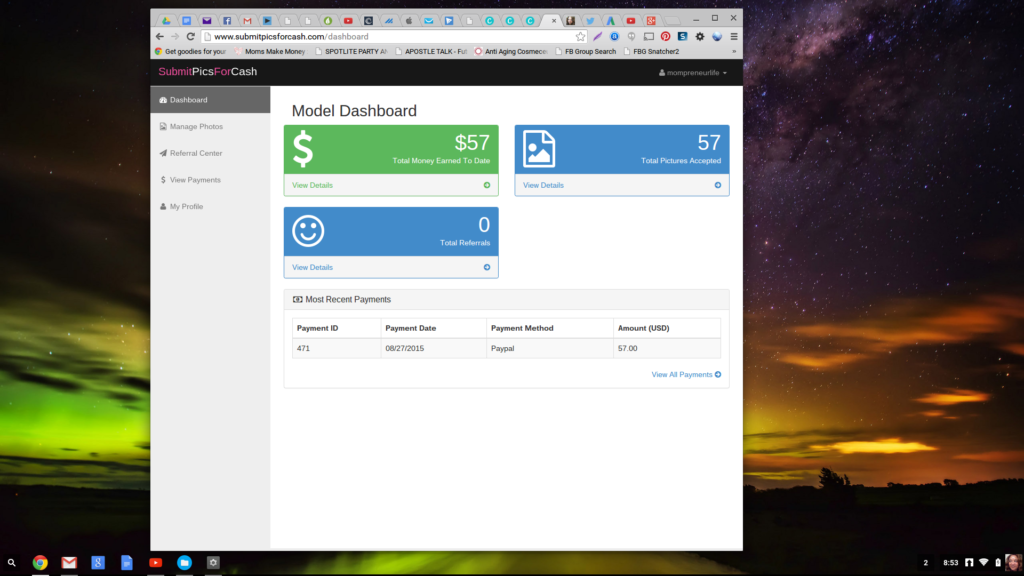1024x576 pixels.
Task: Switch to the Google Plus browser tab
Action: coord(651,21)
